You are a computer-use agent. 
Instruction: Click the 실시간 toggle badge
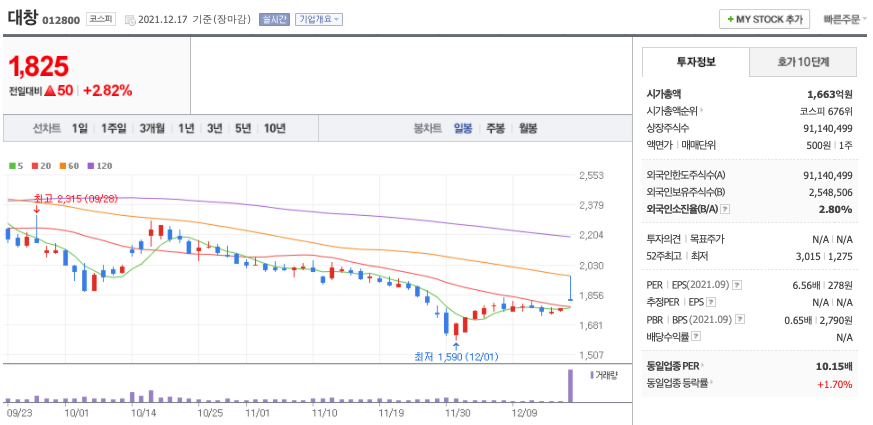pyautogui.click(x=274, y=19)
